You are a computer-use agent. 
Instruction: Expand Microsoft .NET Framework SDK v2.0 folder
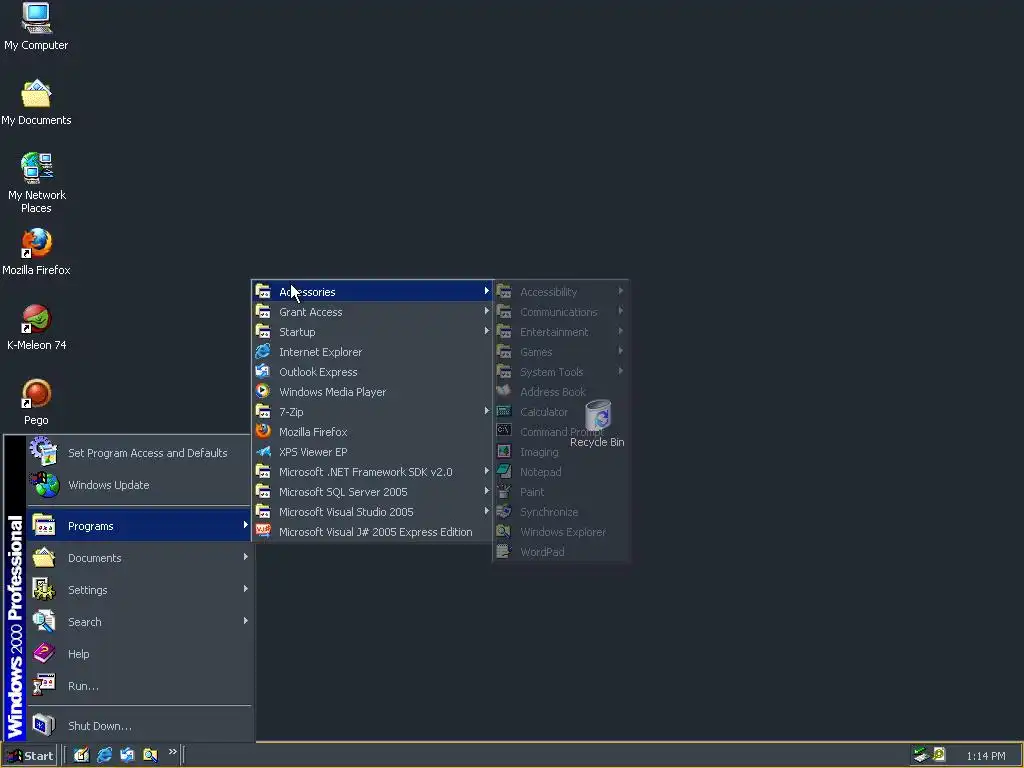372,472
